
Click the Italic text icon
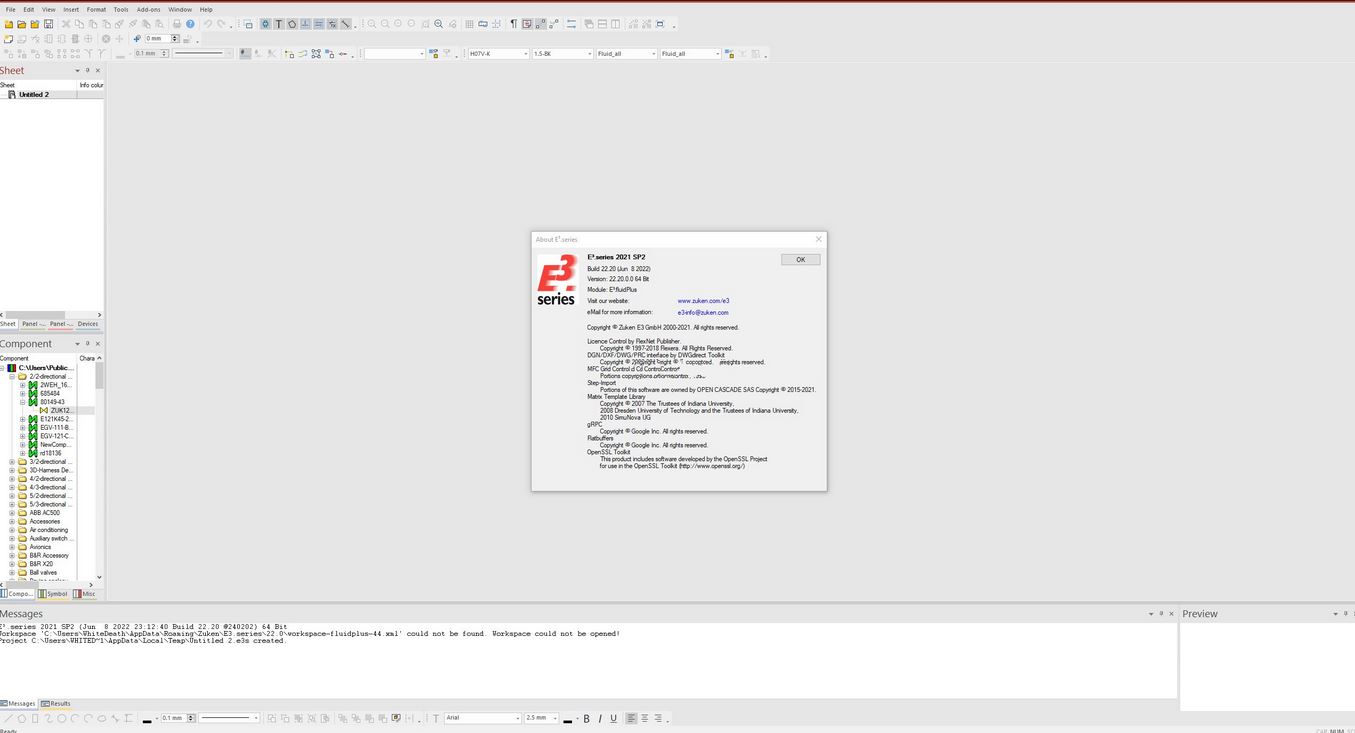tap(599, 718)
